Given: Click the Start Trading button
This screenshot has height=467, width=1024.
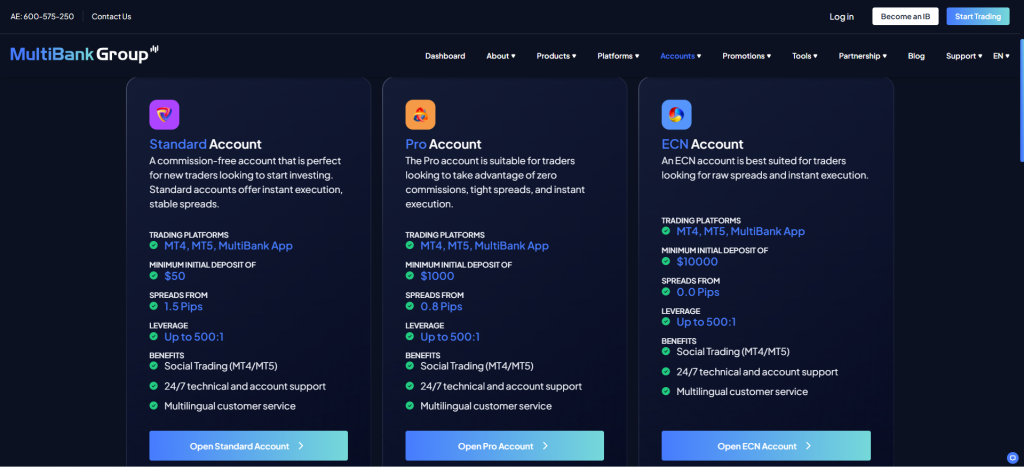Looking at the screenshot, I should [978, 16].
